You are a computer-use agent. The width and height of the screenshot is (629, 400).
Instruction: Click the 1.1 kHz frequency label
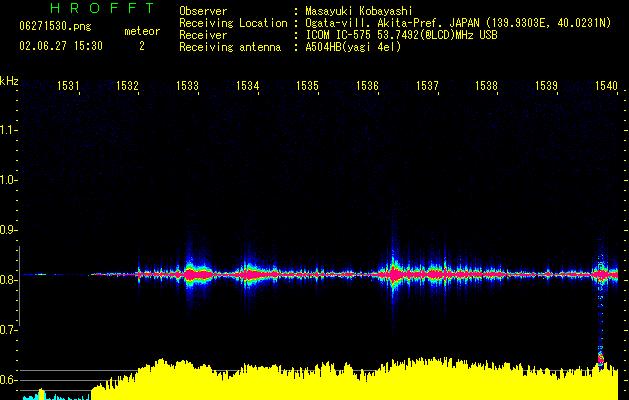pyautogui.click(x=8, y=130)
